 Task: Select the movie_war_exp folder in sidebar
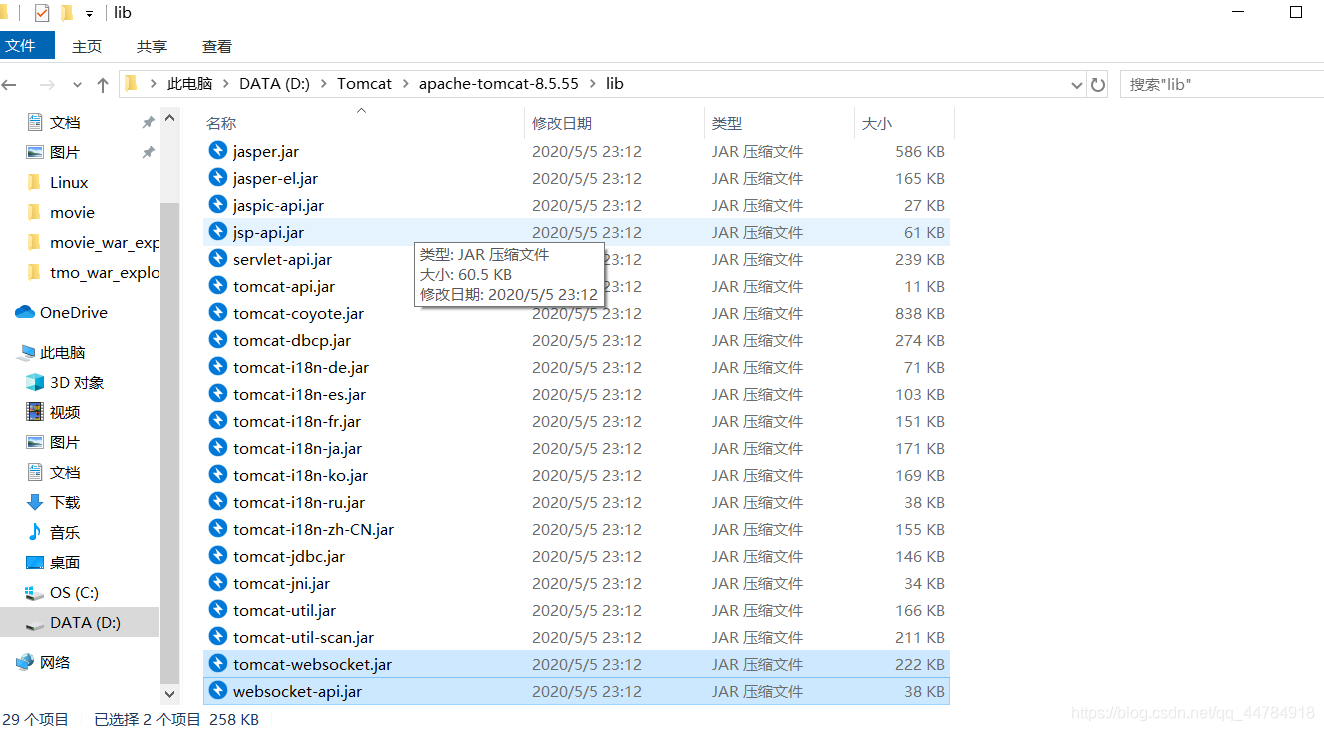tap(104, 242)
